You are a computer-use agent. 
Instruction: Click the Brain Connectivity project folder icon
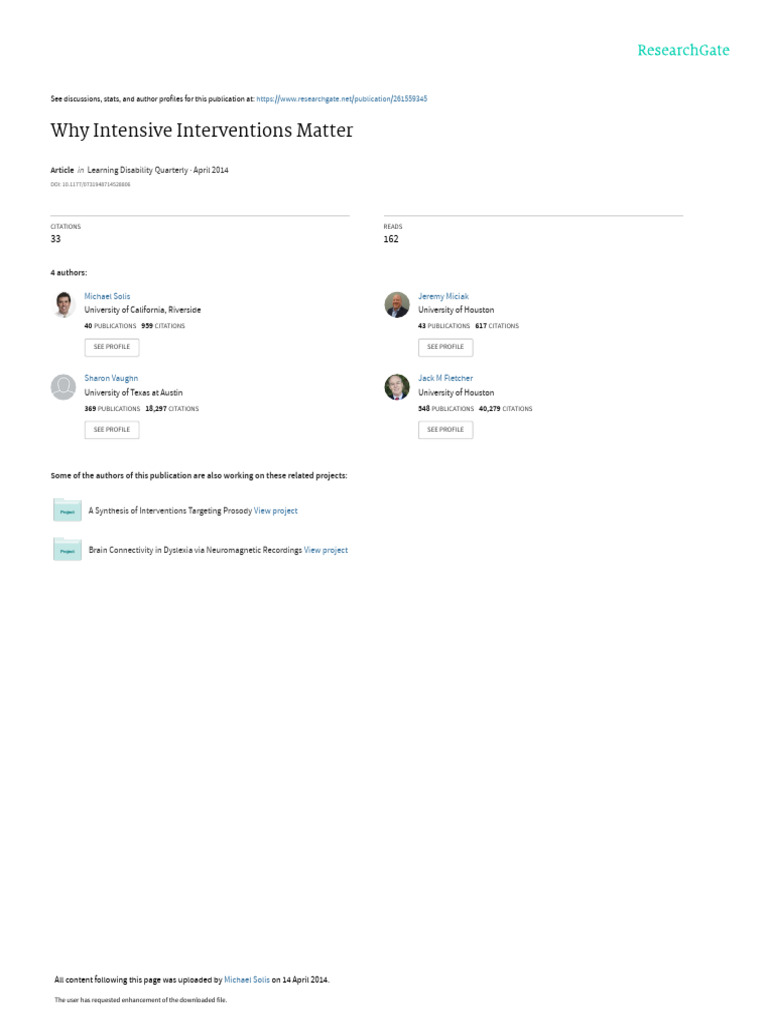click(x=67, y=549)
